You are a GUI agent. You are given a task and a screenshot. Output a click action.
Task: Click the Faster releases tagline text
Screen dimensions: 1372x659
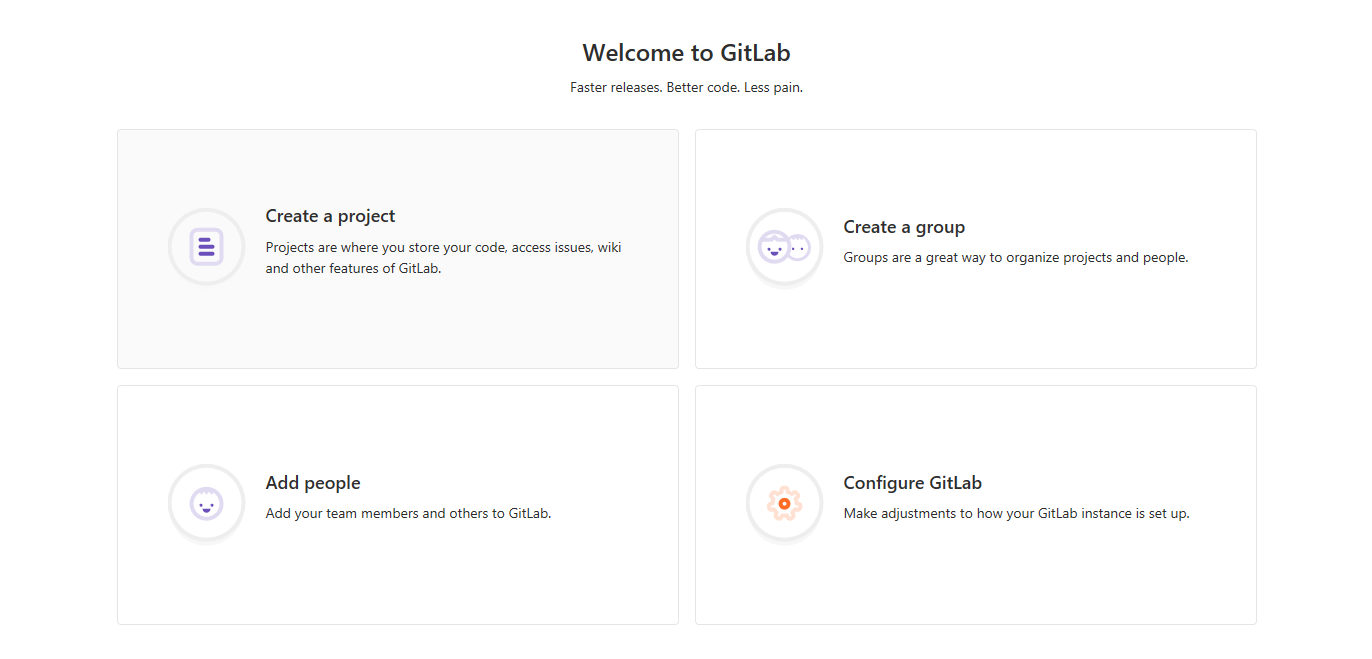tap(686, 87)
